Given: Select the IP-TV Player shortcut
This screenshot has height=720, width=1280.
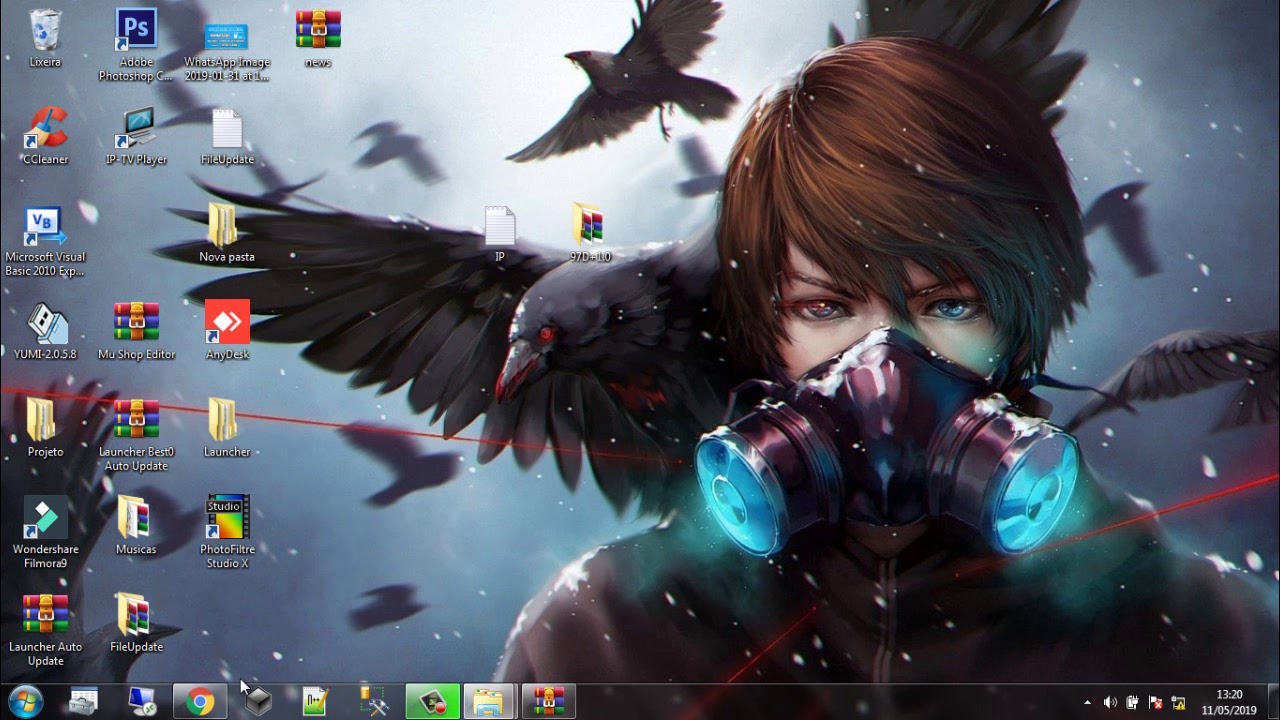Looking at the screenshot, I should [x=136, y=127].
